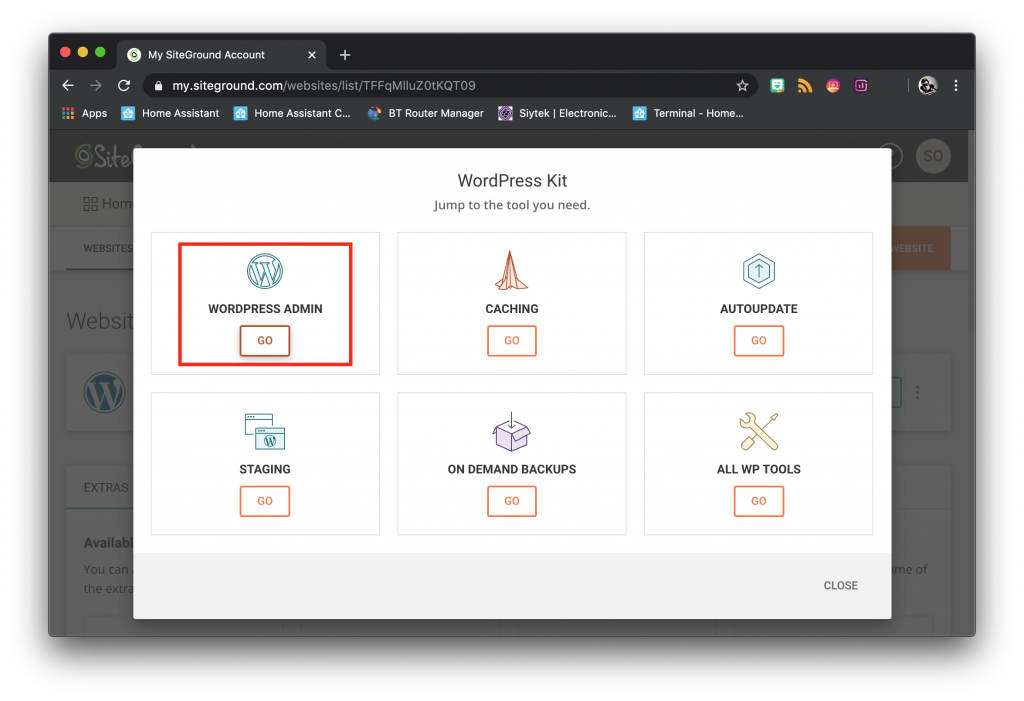Select the EXTRAS tab behind the dialog
Image resolution: width=1024 pixels, height=701 pixels.
click(x=106, y=487)
